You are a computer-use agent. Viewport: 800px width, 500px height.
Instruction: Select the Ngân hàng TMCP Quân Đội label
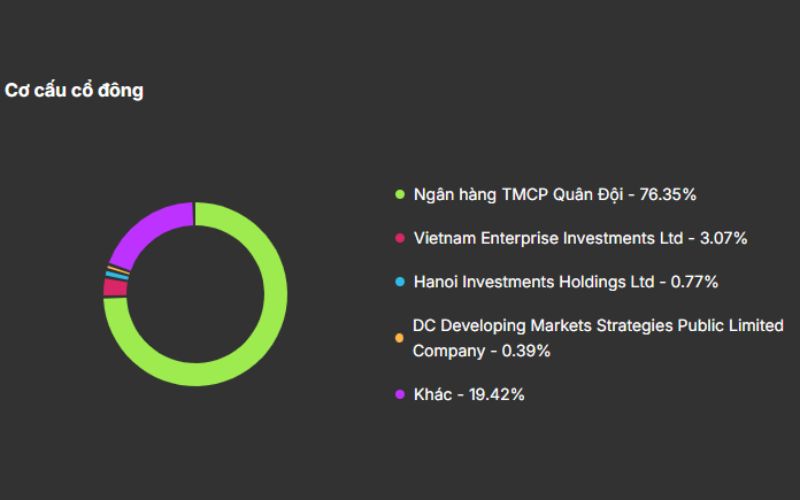tap(520, 194)
